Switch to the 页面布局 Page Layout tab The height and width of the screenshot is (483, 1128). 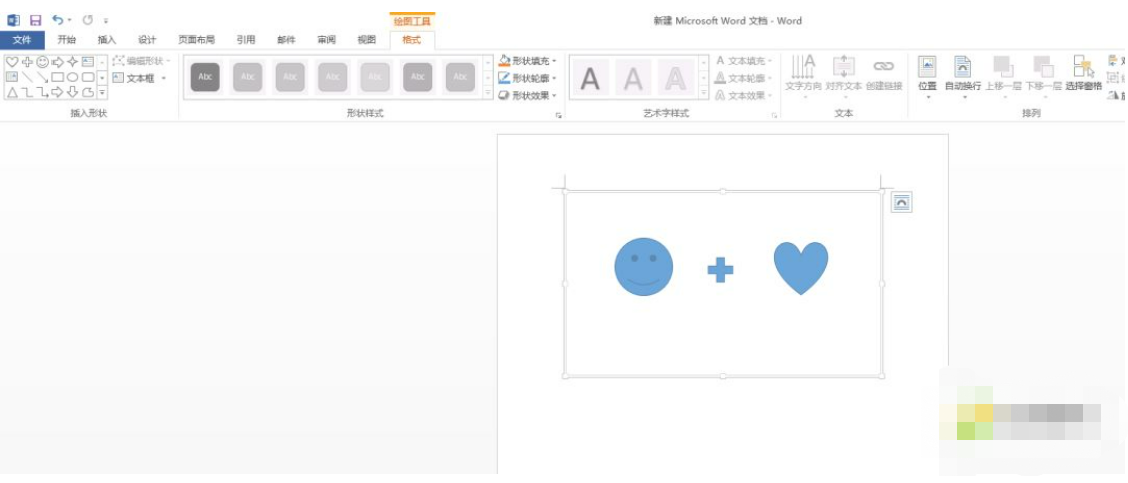click(x=196, y=40)
